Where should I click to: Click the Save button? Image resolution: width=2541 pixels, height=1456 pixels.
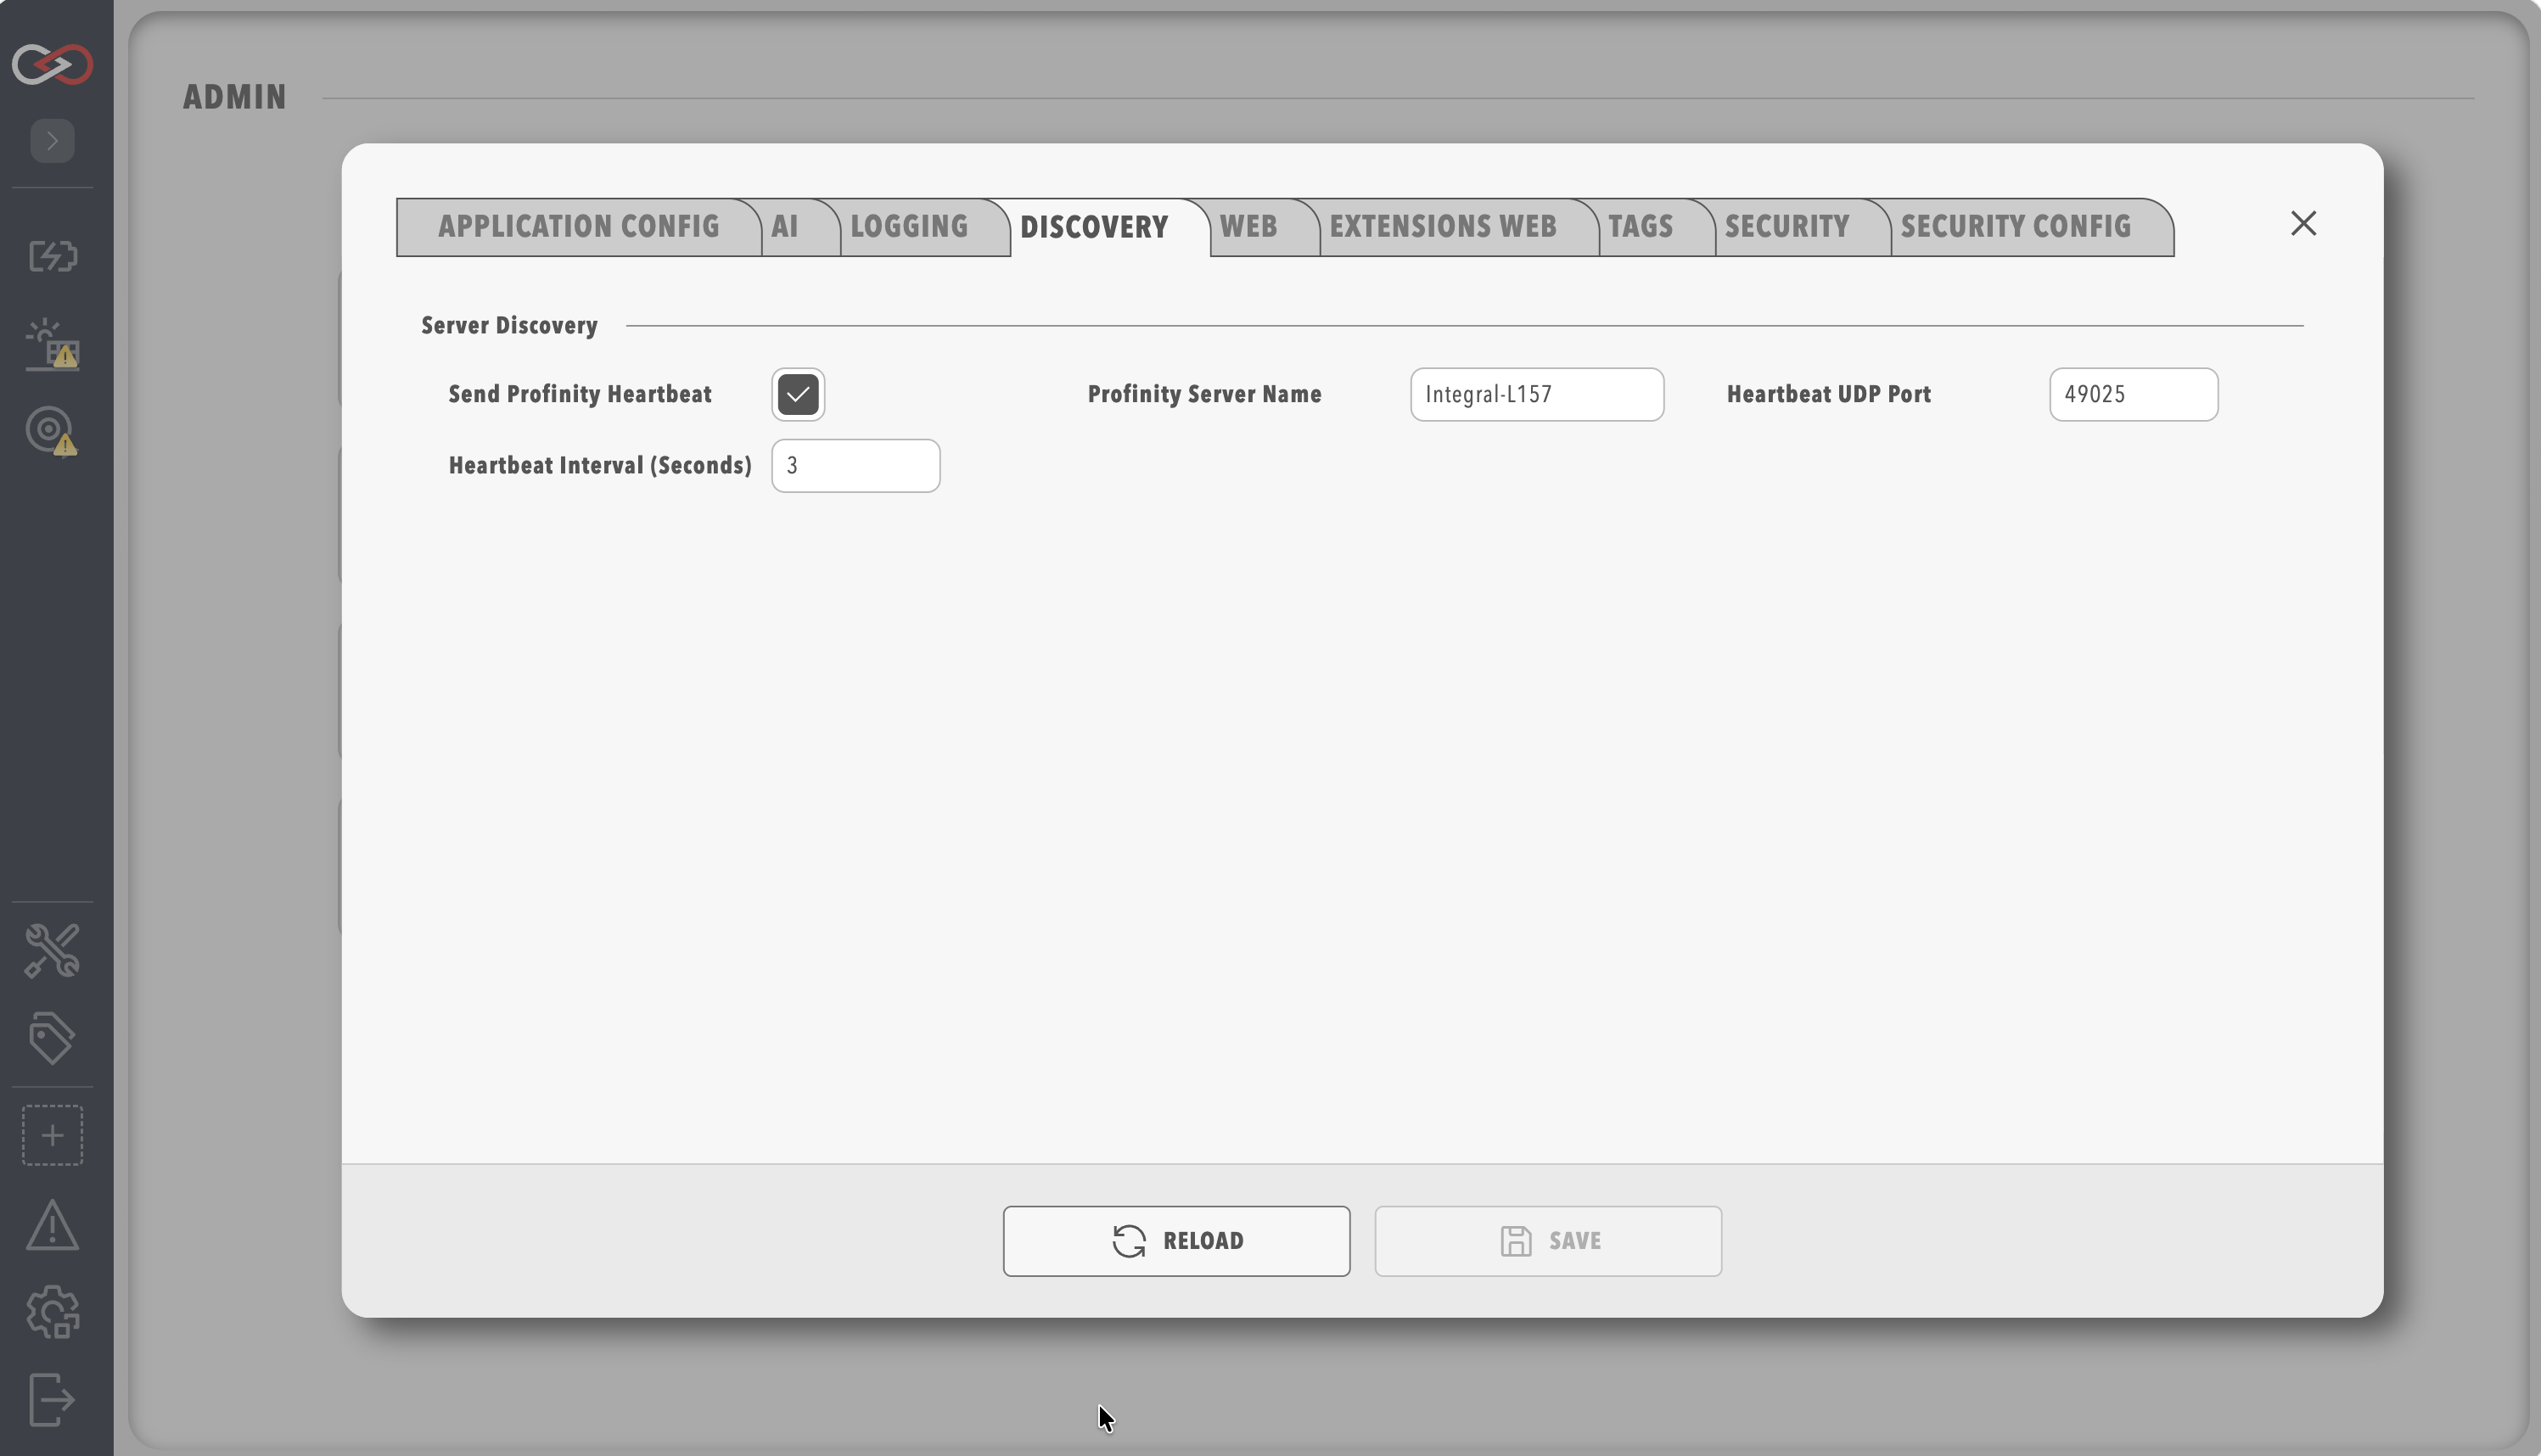tap(1548, 1241)
